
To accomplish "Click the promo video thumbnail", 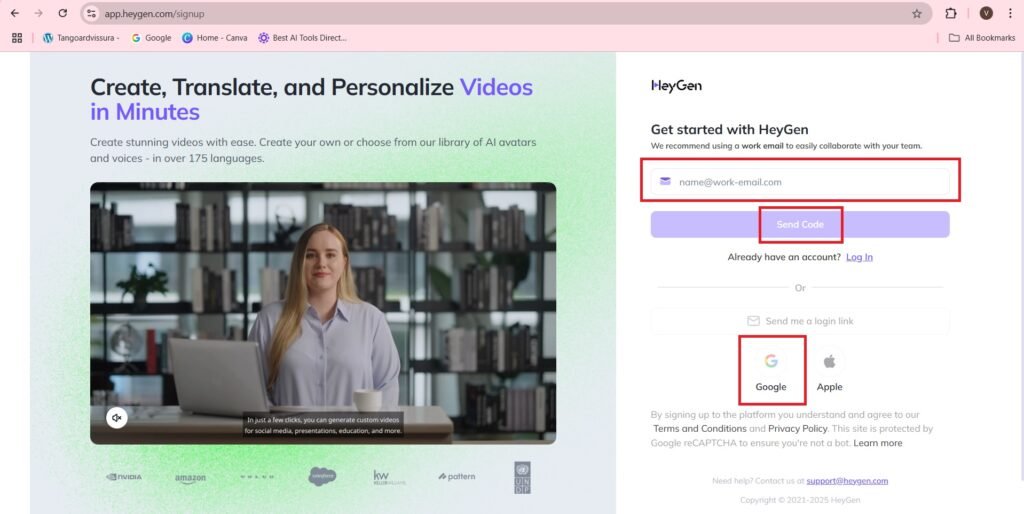I will tap(323, 313).
